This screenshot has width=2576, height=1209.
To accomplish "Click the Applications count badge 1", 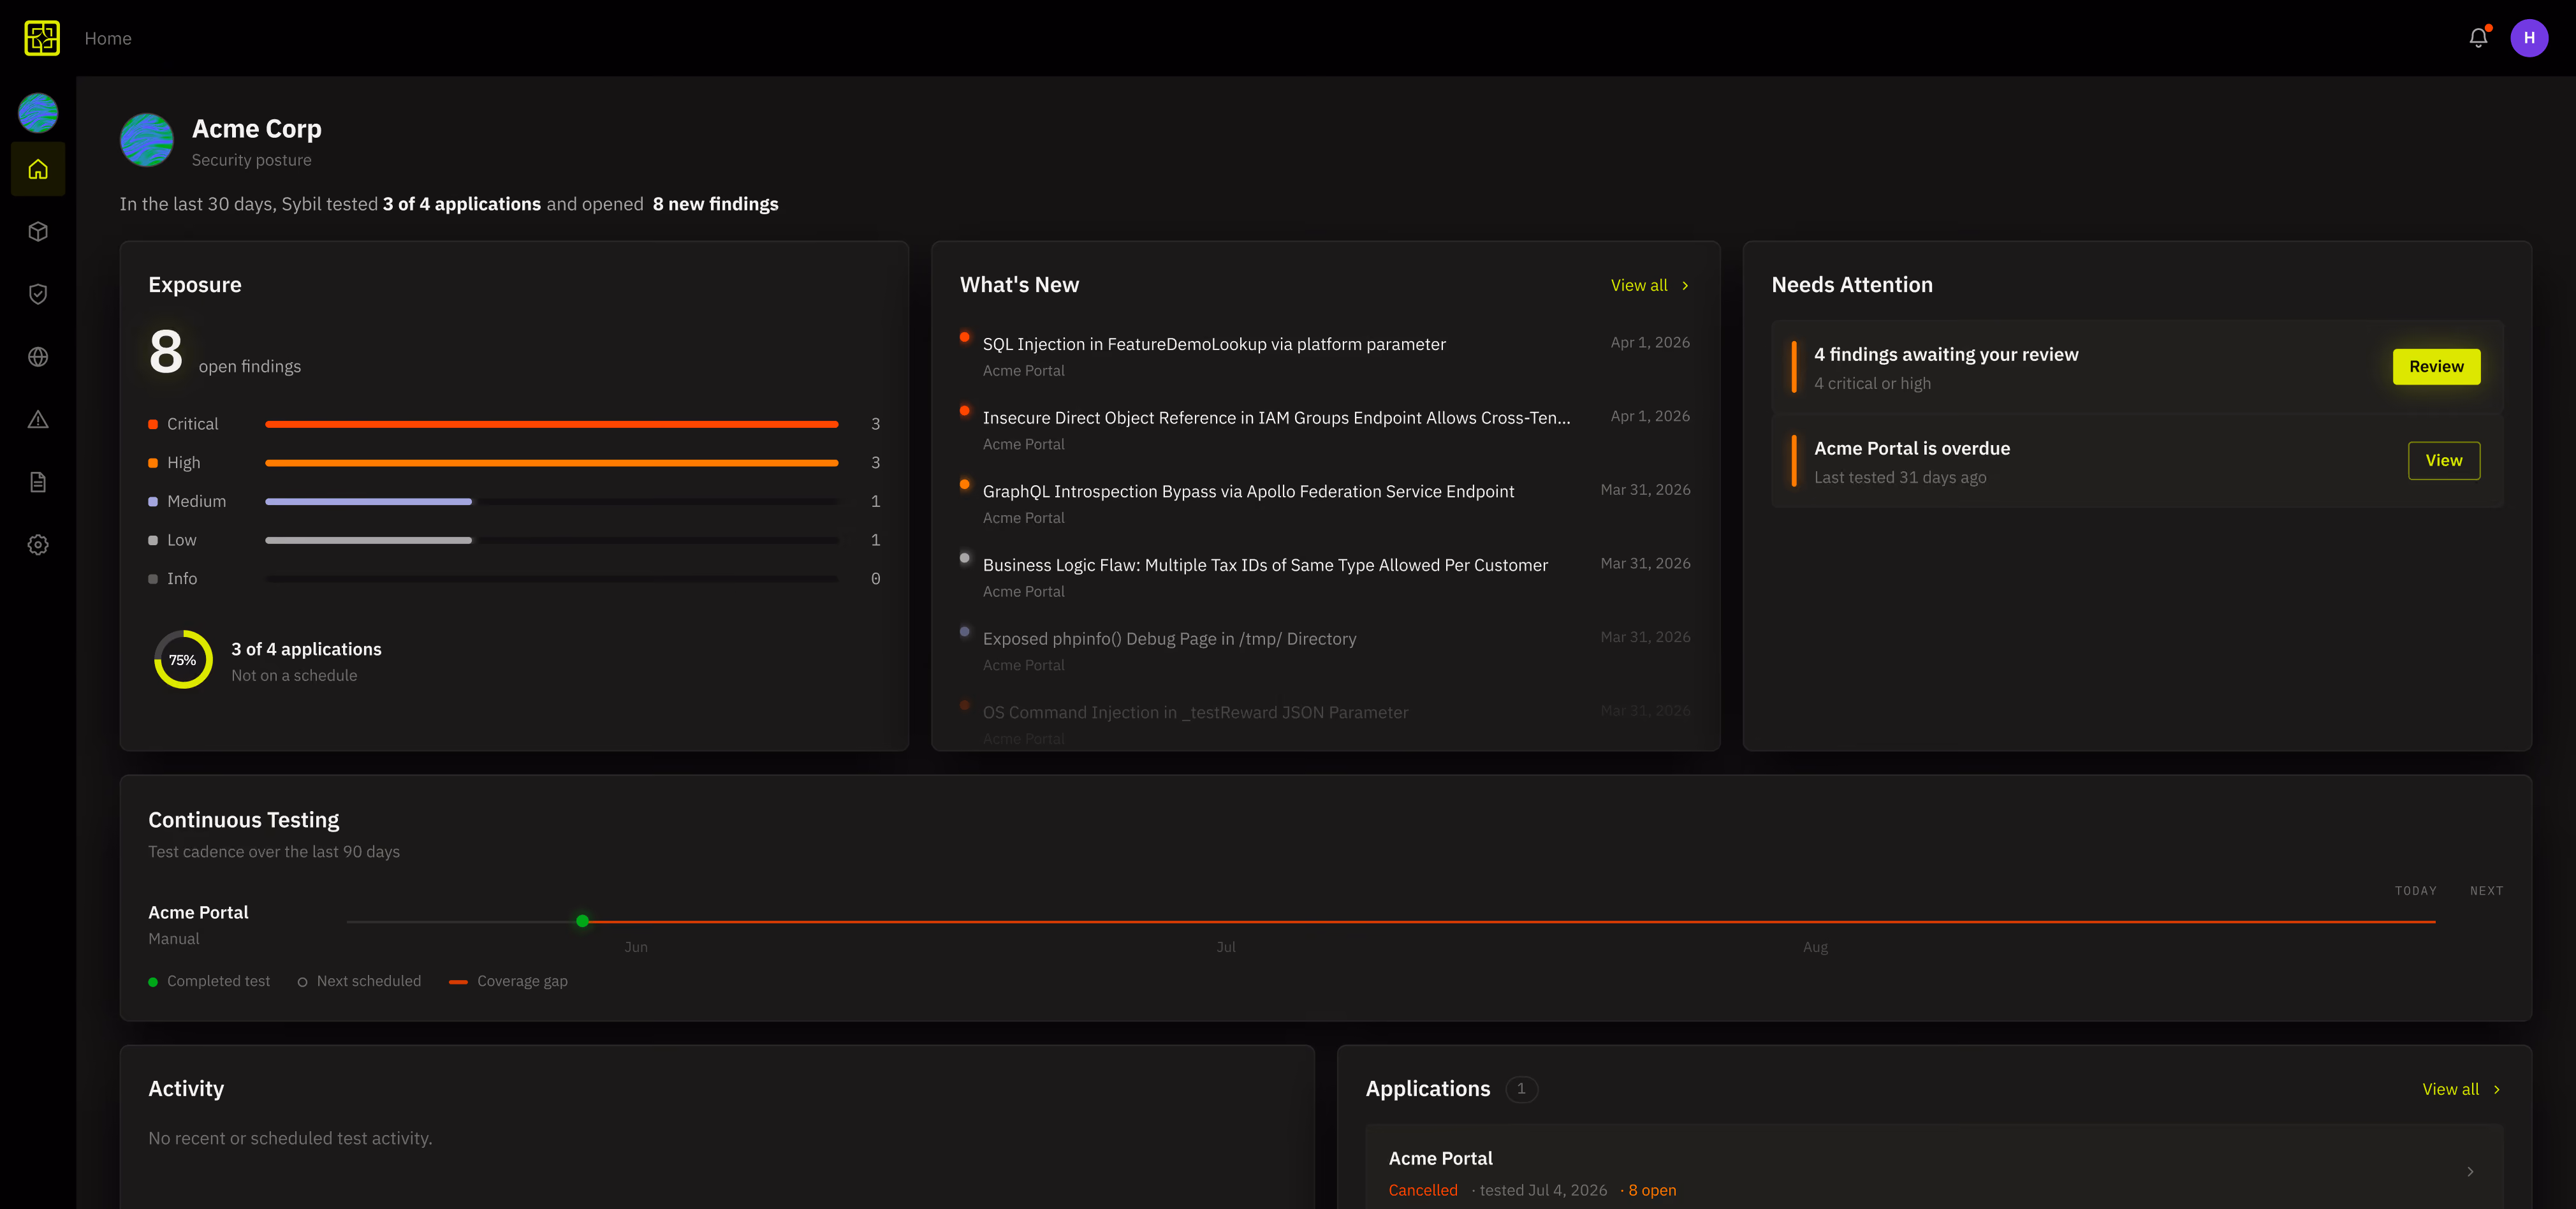I will pos(1521,1089).
